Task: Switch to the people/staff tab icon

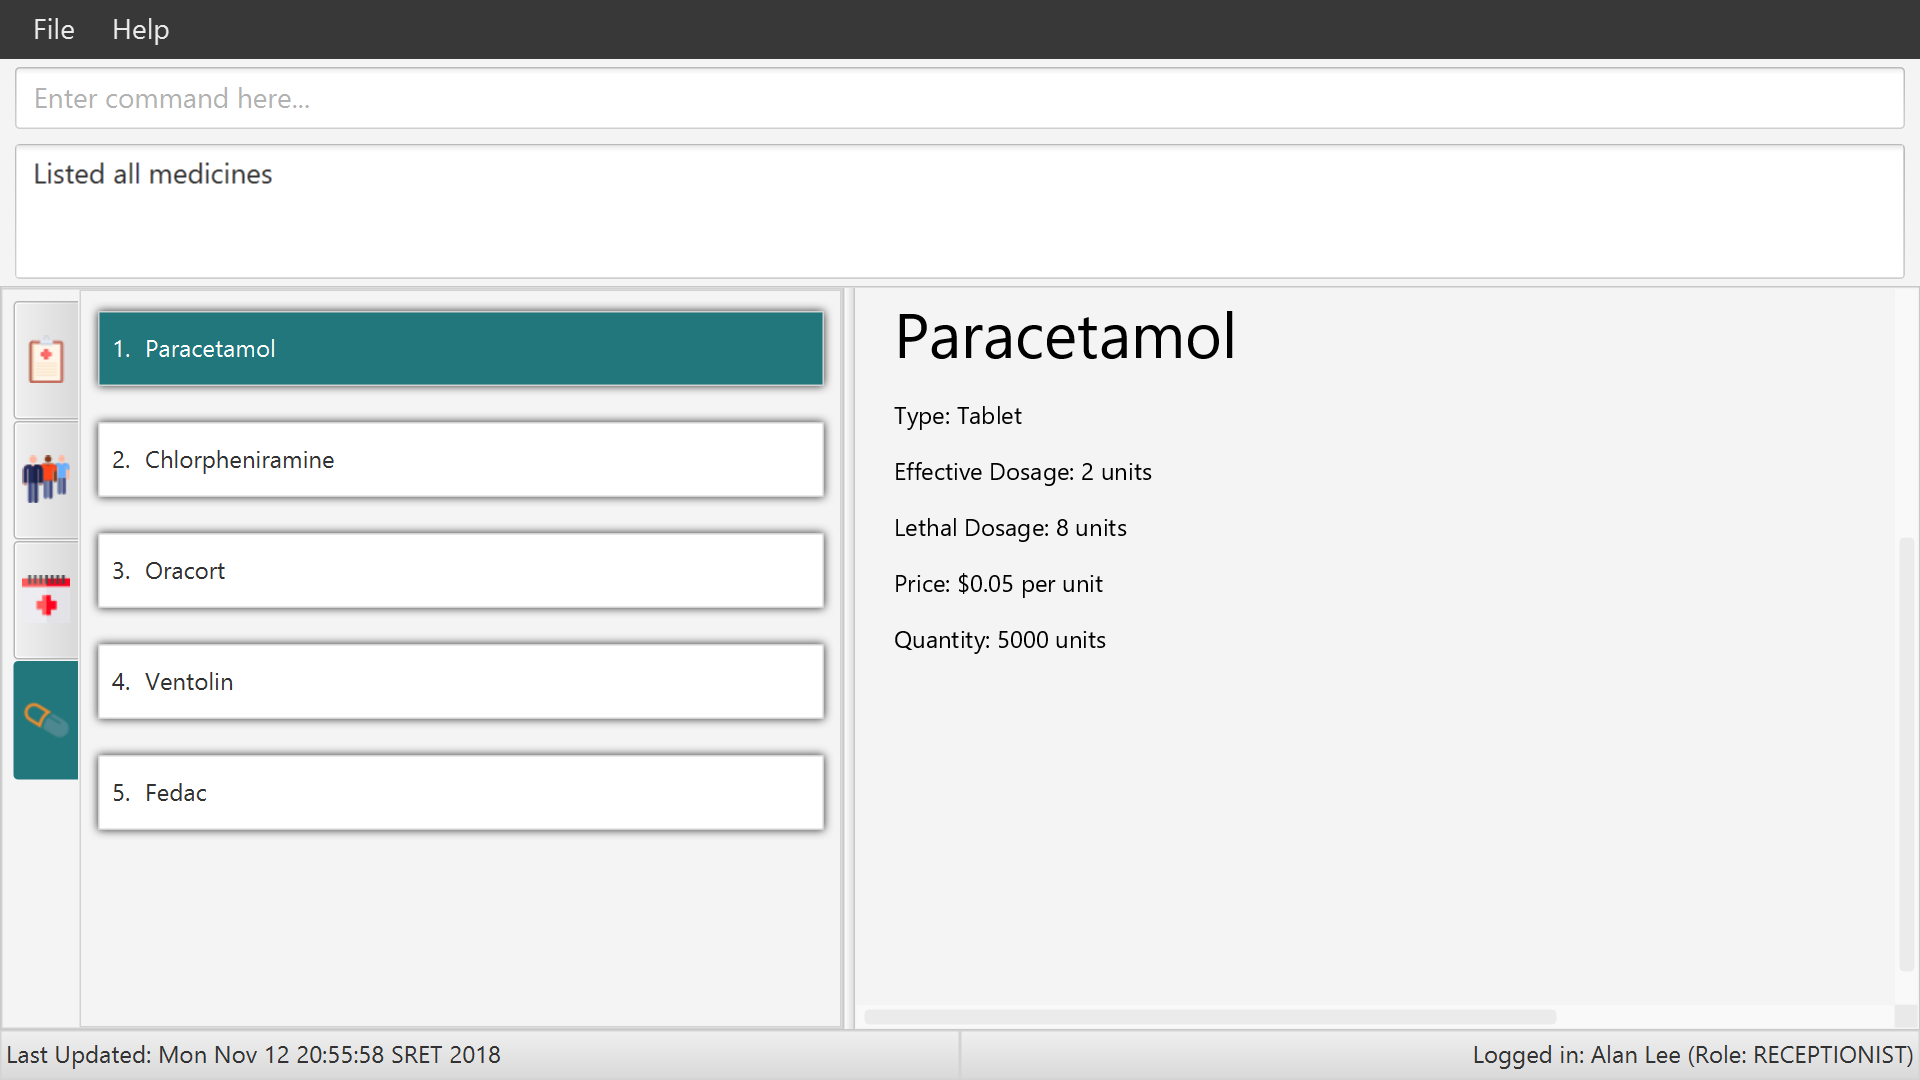Action: click(46, 480)
